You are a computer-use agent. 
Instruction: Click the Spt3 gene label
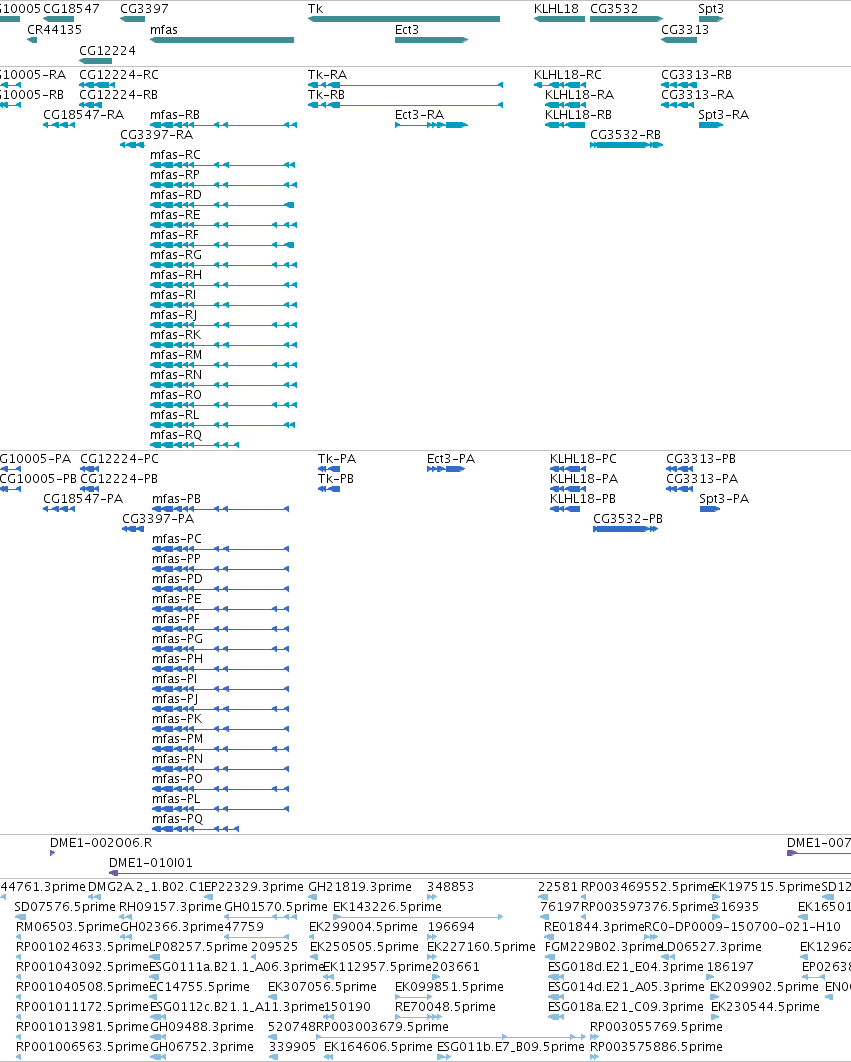711,9
